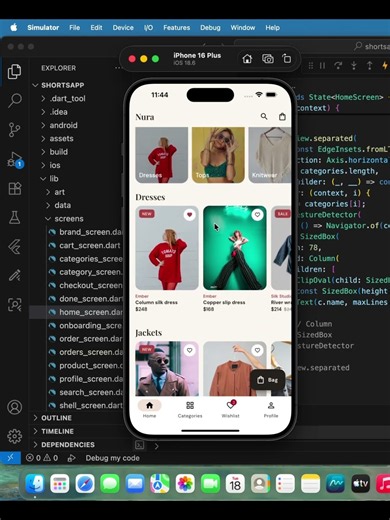Toggle wishlist heart on Copper slip dress
Screen dimensions: 390x520
257,215
